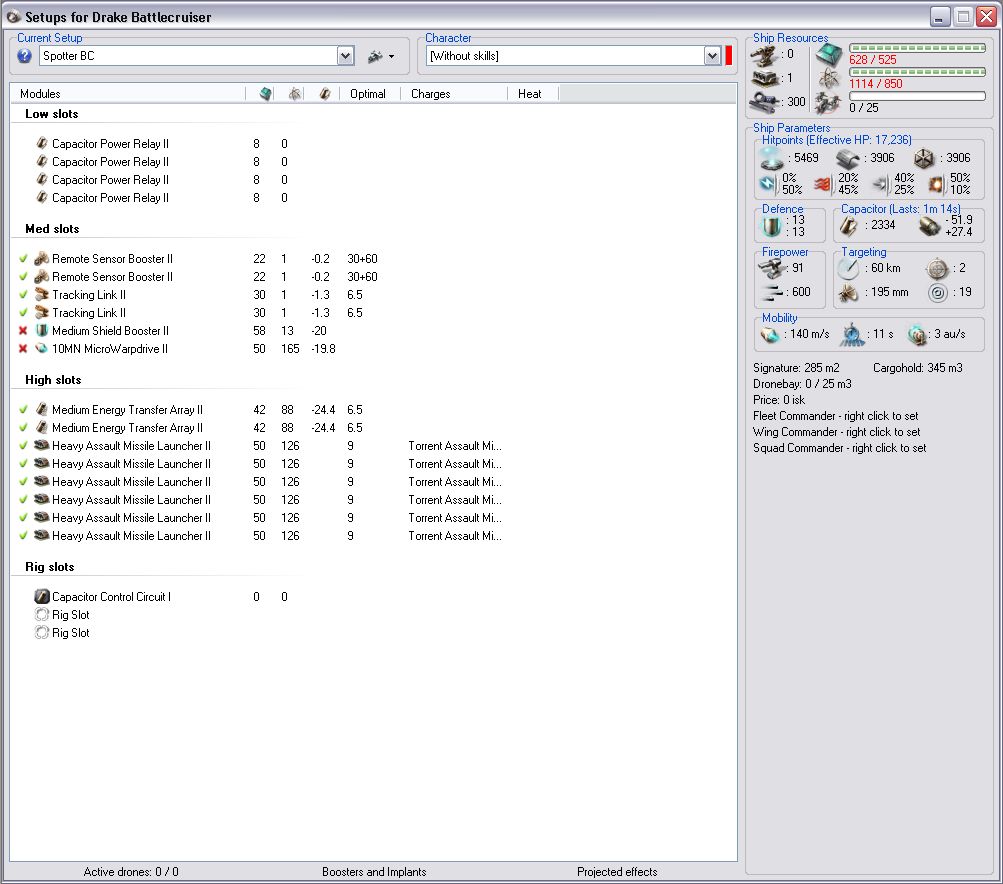Viewport: 1003px width, 884px height.
Task: Toggle the checkmark of the second Remote Sensor Booster II
Action: [23, 276]
